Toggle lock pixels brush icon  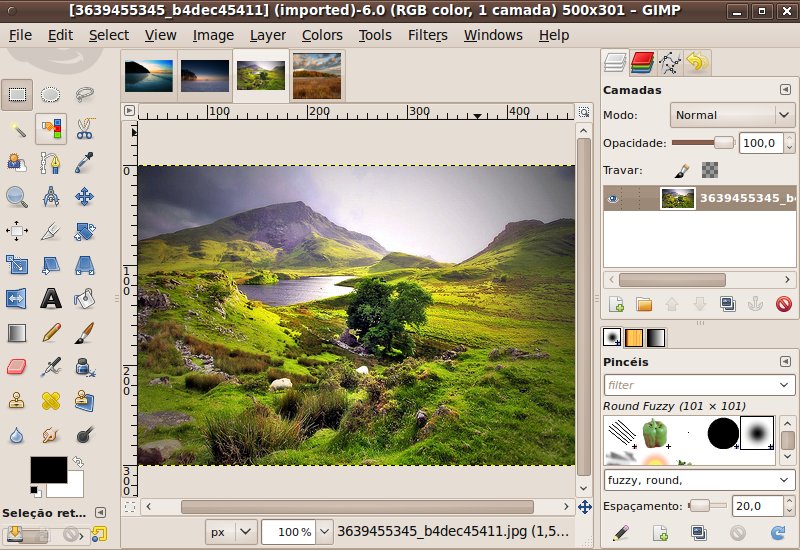682,170
